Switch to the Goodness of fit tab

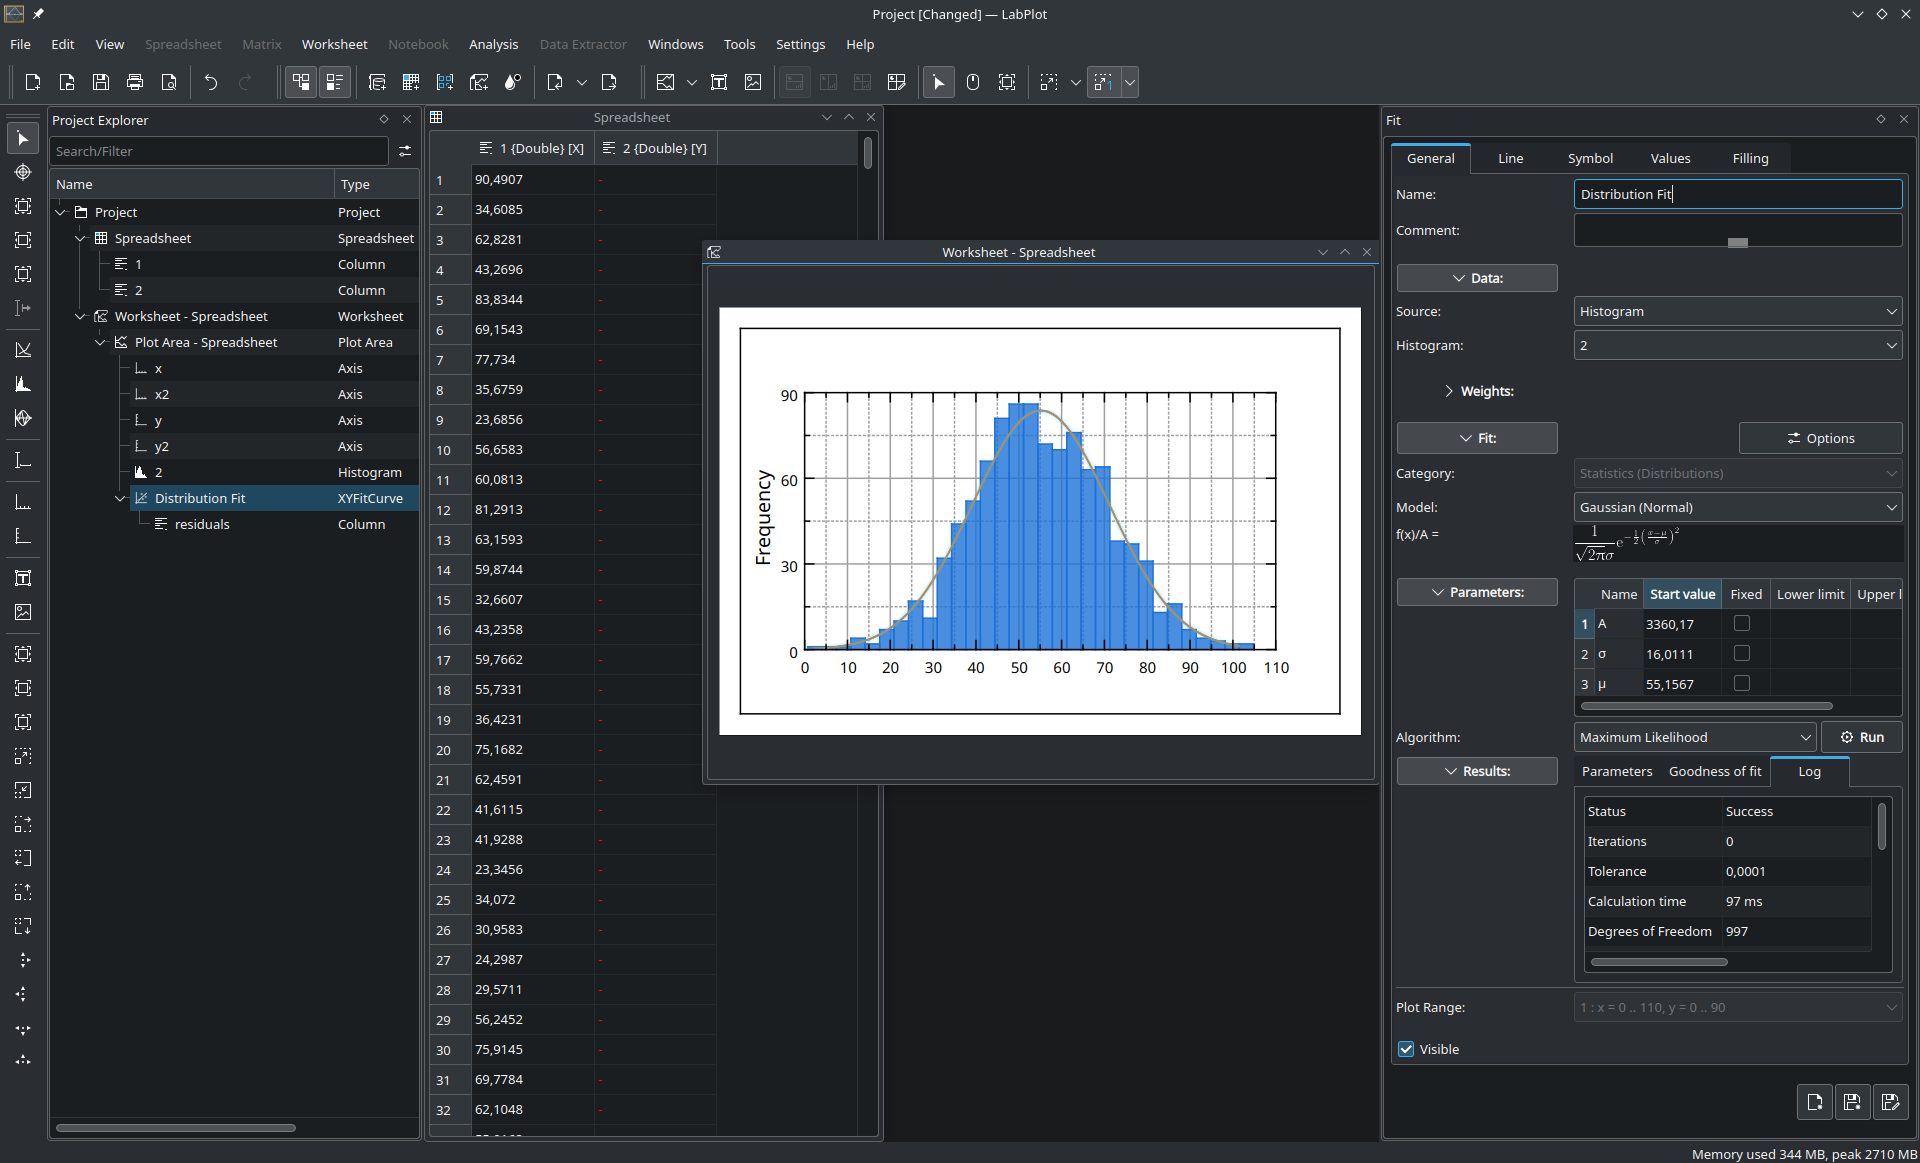(x=1714, y=771)
